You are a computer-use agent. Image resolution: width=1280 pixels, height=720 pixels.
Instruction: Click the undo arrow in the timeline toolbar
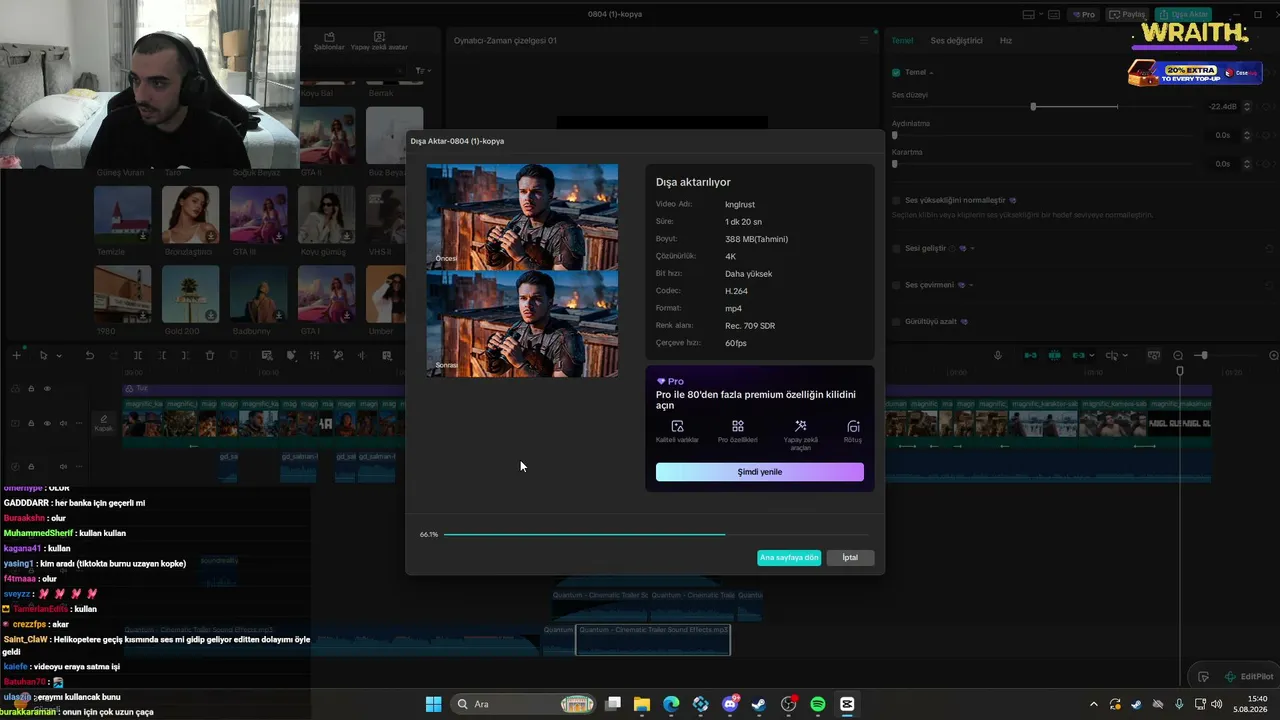[x=89, y=356]
